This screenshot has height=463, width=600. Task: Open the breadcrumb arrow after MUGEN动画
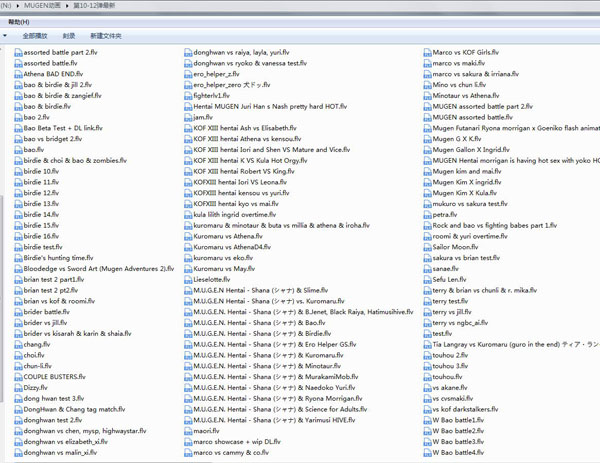point(67,6)
